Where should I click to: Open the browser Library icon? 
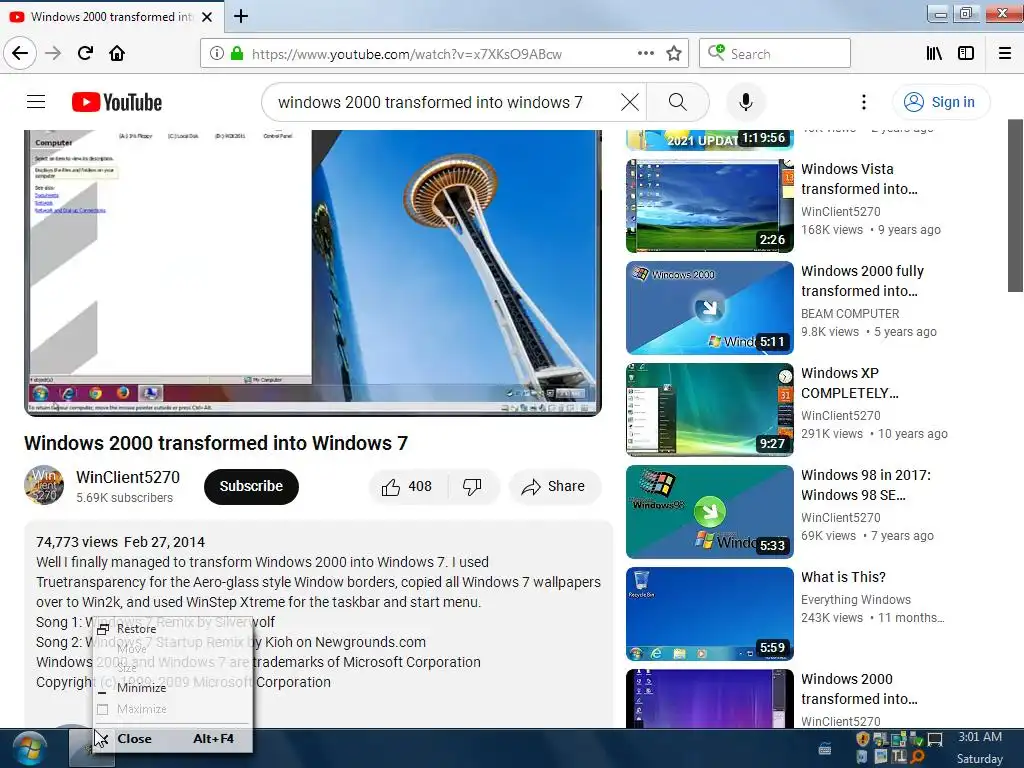934,54
